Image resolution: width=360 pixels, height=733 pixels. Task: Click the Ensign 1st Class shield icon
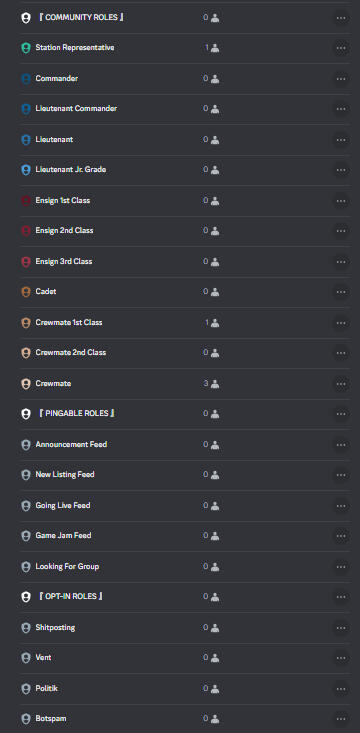pos(26,201)
